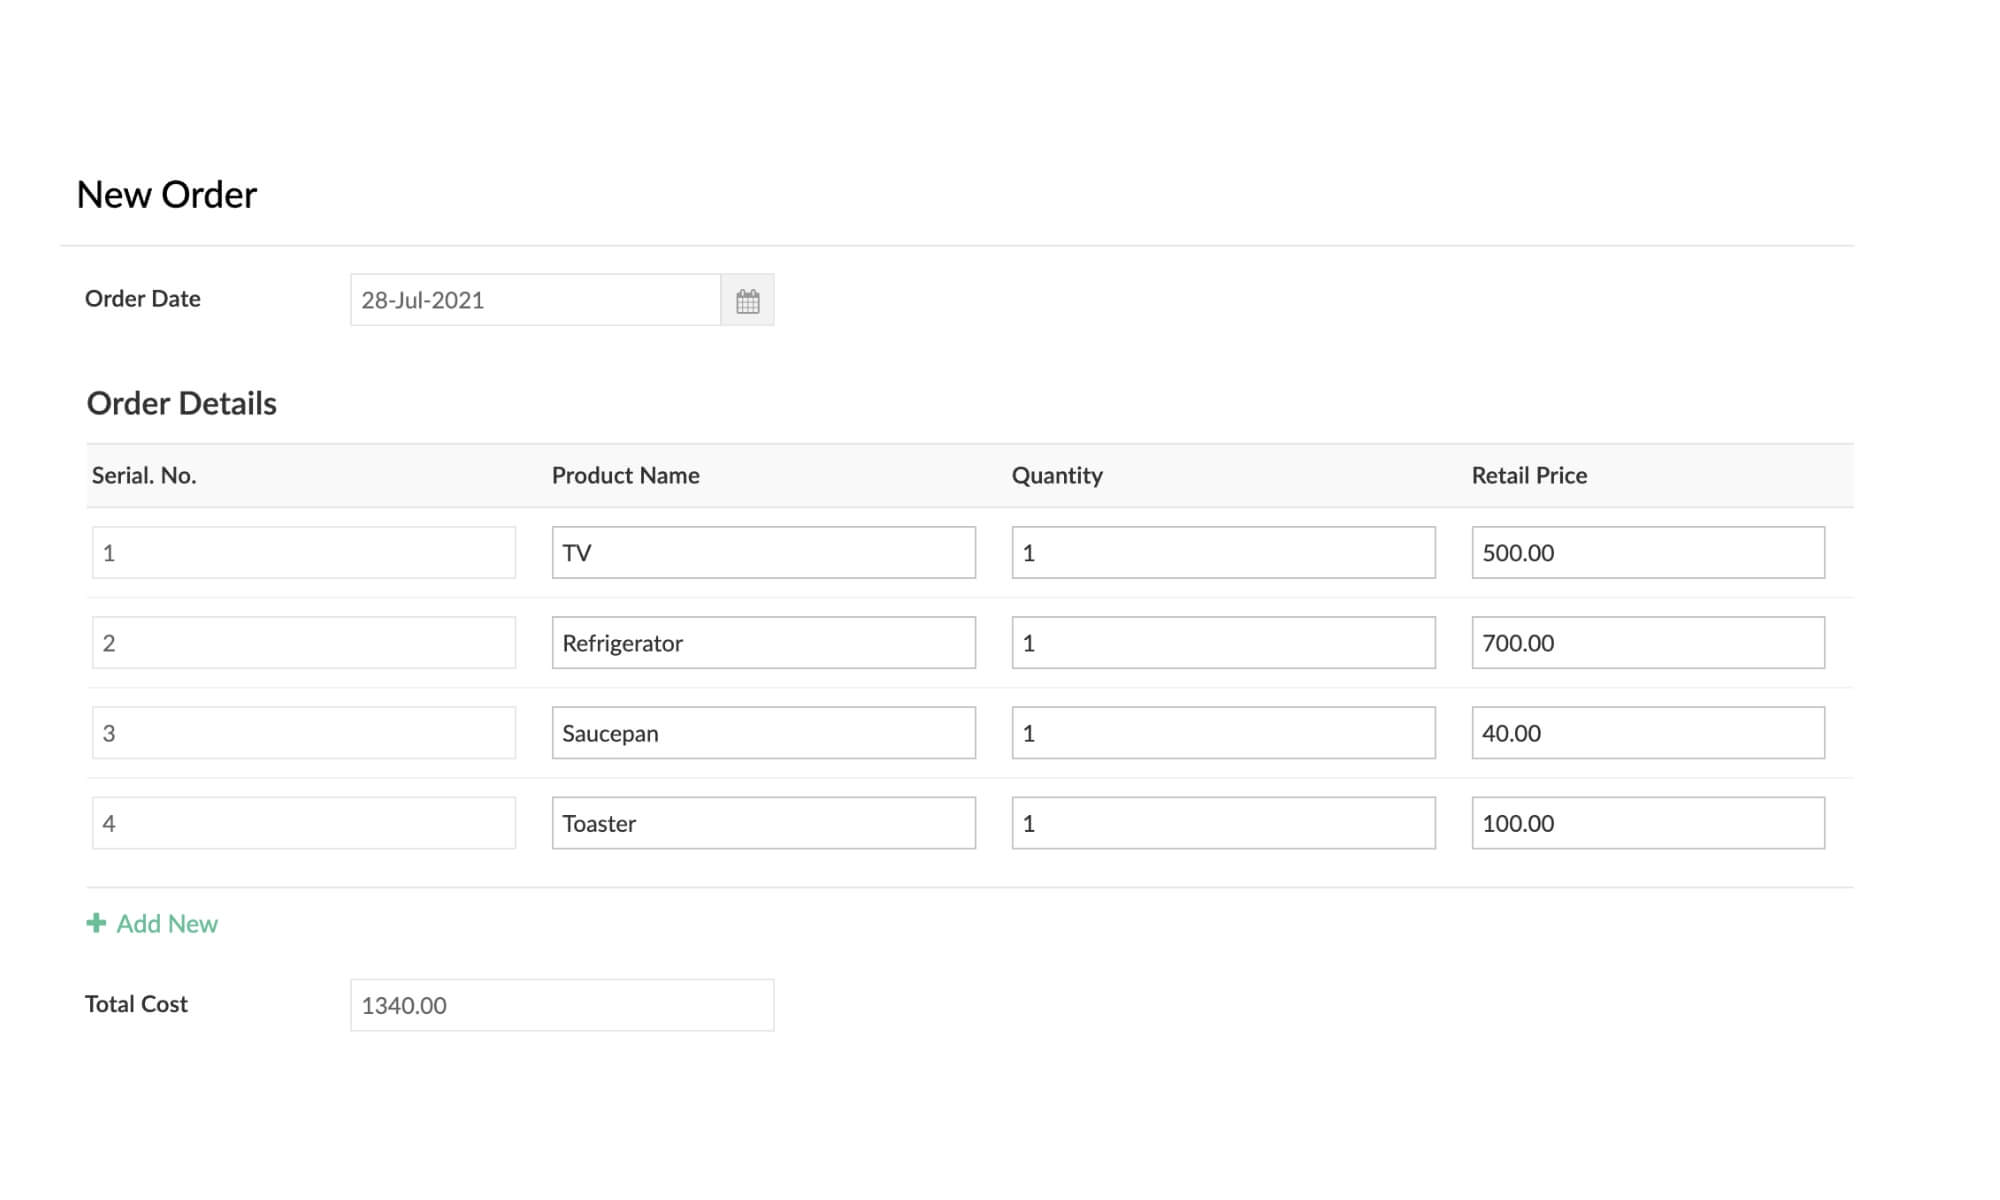Click the calendar icon for Order Date
Viewport: 2000px width, 1200px height.
coord(747,299)
